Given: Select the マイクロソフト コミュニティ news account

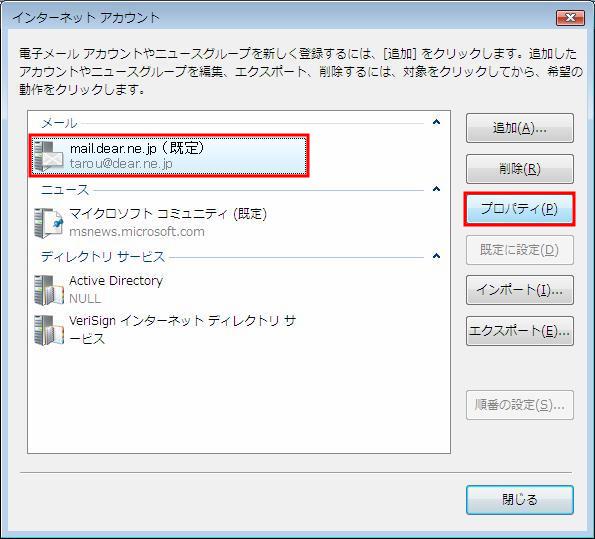Looking at the screenshot, I should [169, 223].
